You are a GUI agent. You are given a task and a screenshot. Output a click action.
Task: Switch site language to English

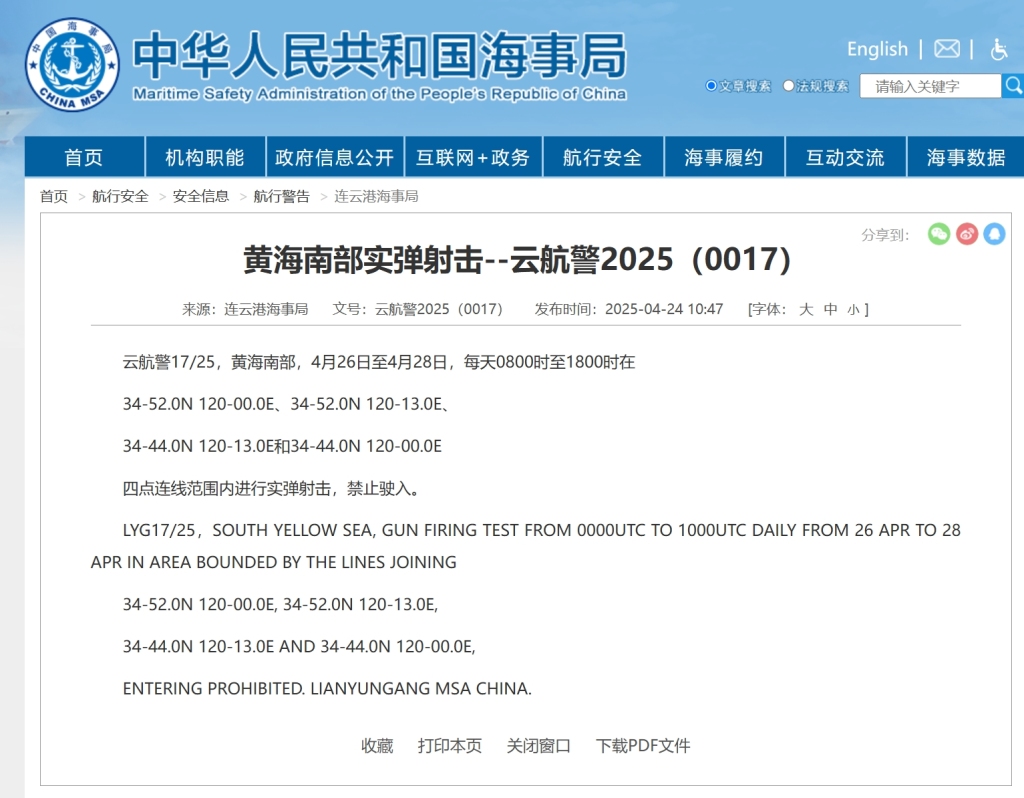click(x=877, y=49)
